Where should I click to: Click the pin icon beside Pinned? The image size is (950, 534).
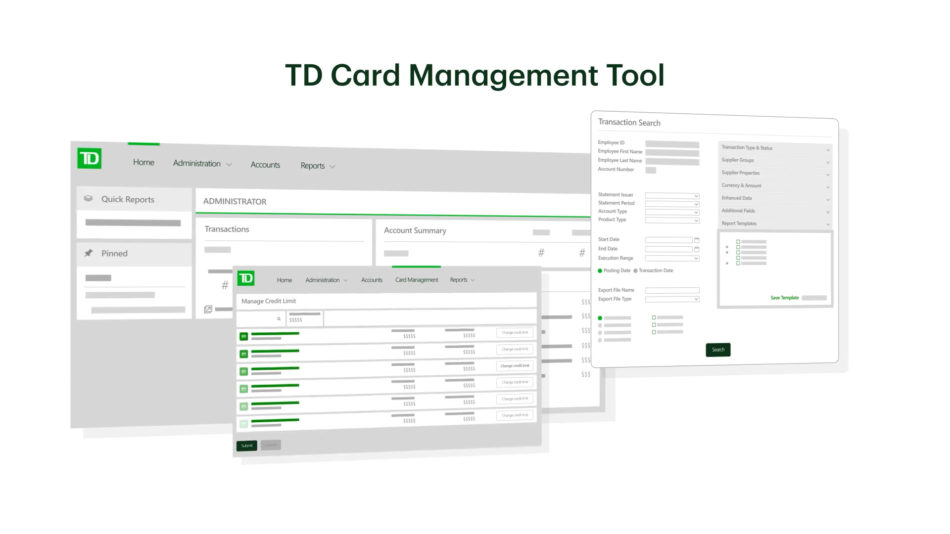[88, 253]
